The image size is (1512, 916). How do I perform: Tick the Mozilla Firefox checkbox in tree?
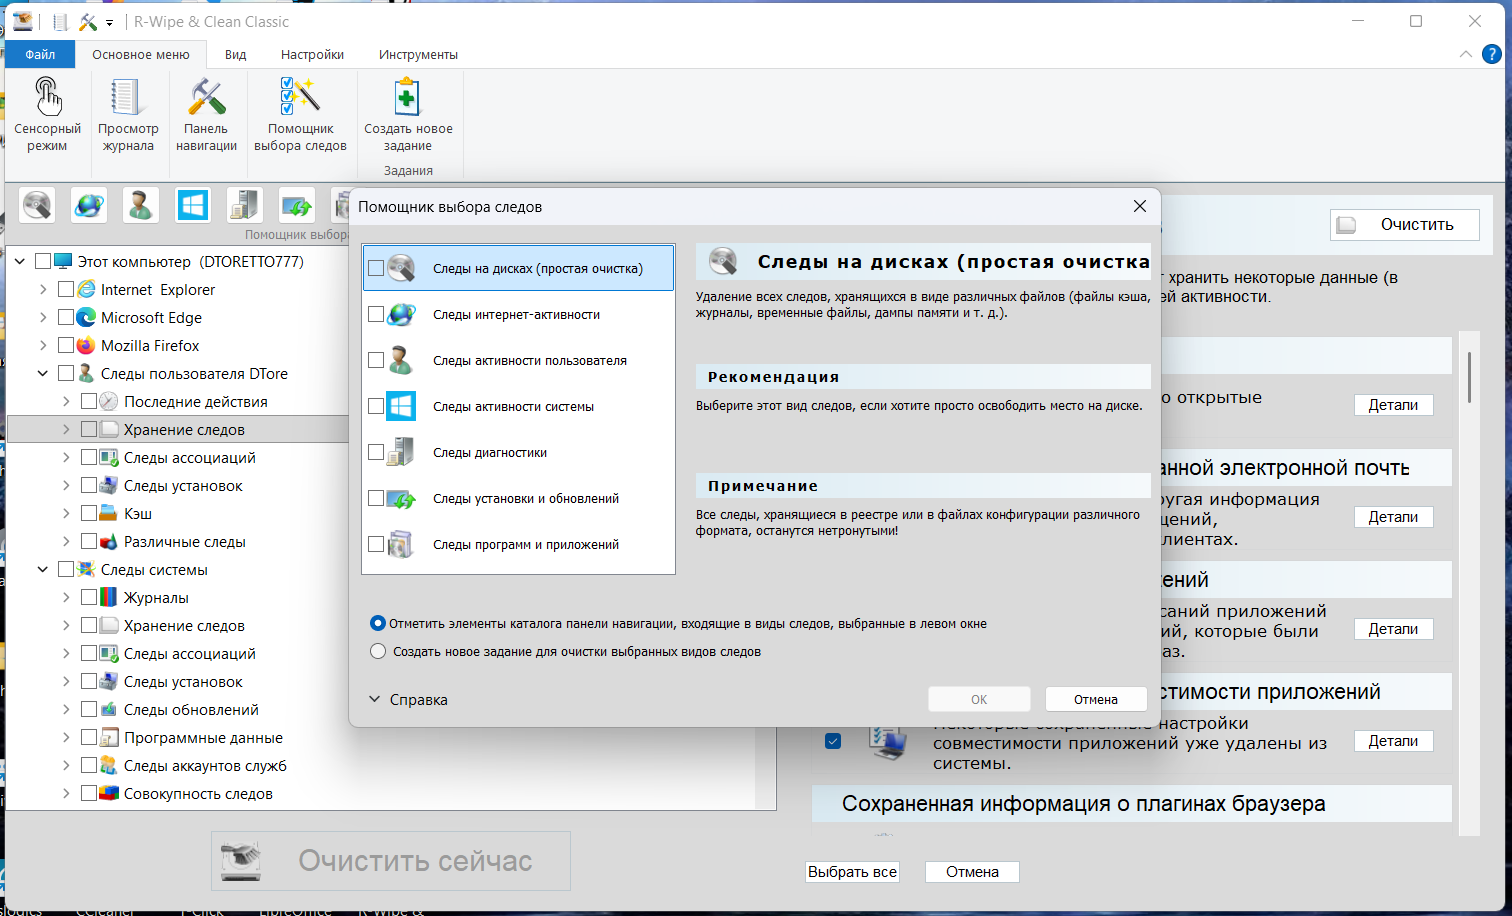pyautogui.click(x=66, y=345)
